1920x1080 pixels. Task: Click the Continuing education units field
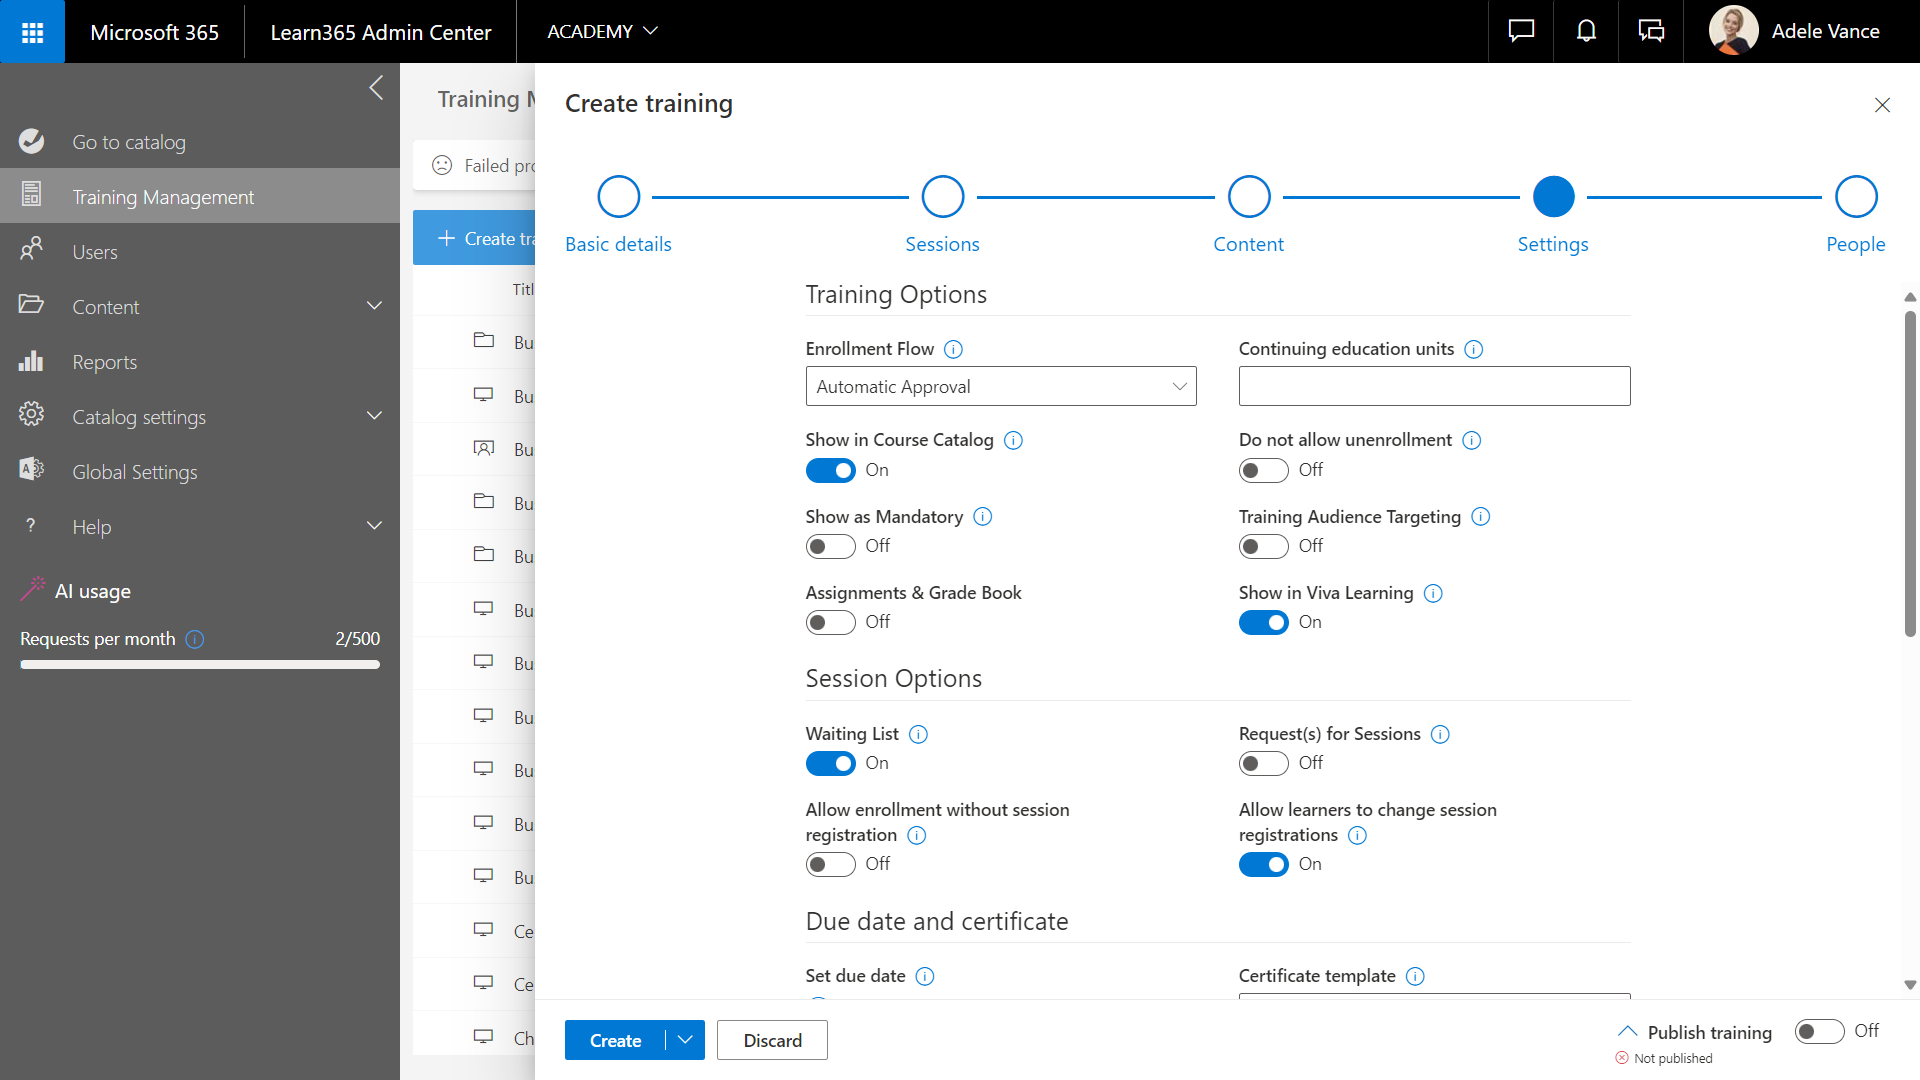point(1434,386)
